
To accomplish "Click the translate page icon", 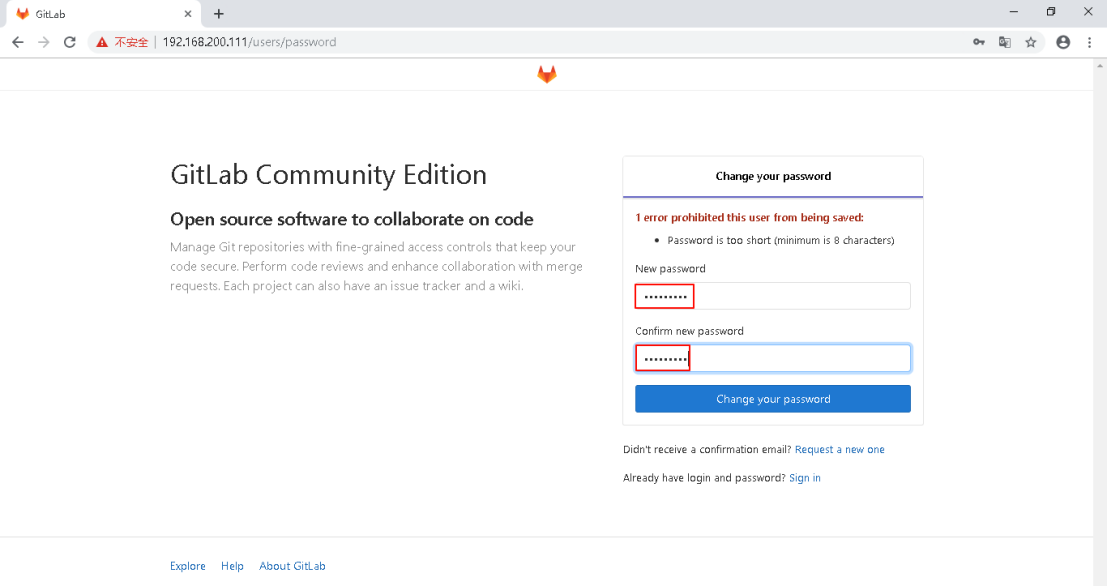I will click(1005, 42).
